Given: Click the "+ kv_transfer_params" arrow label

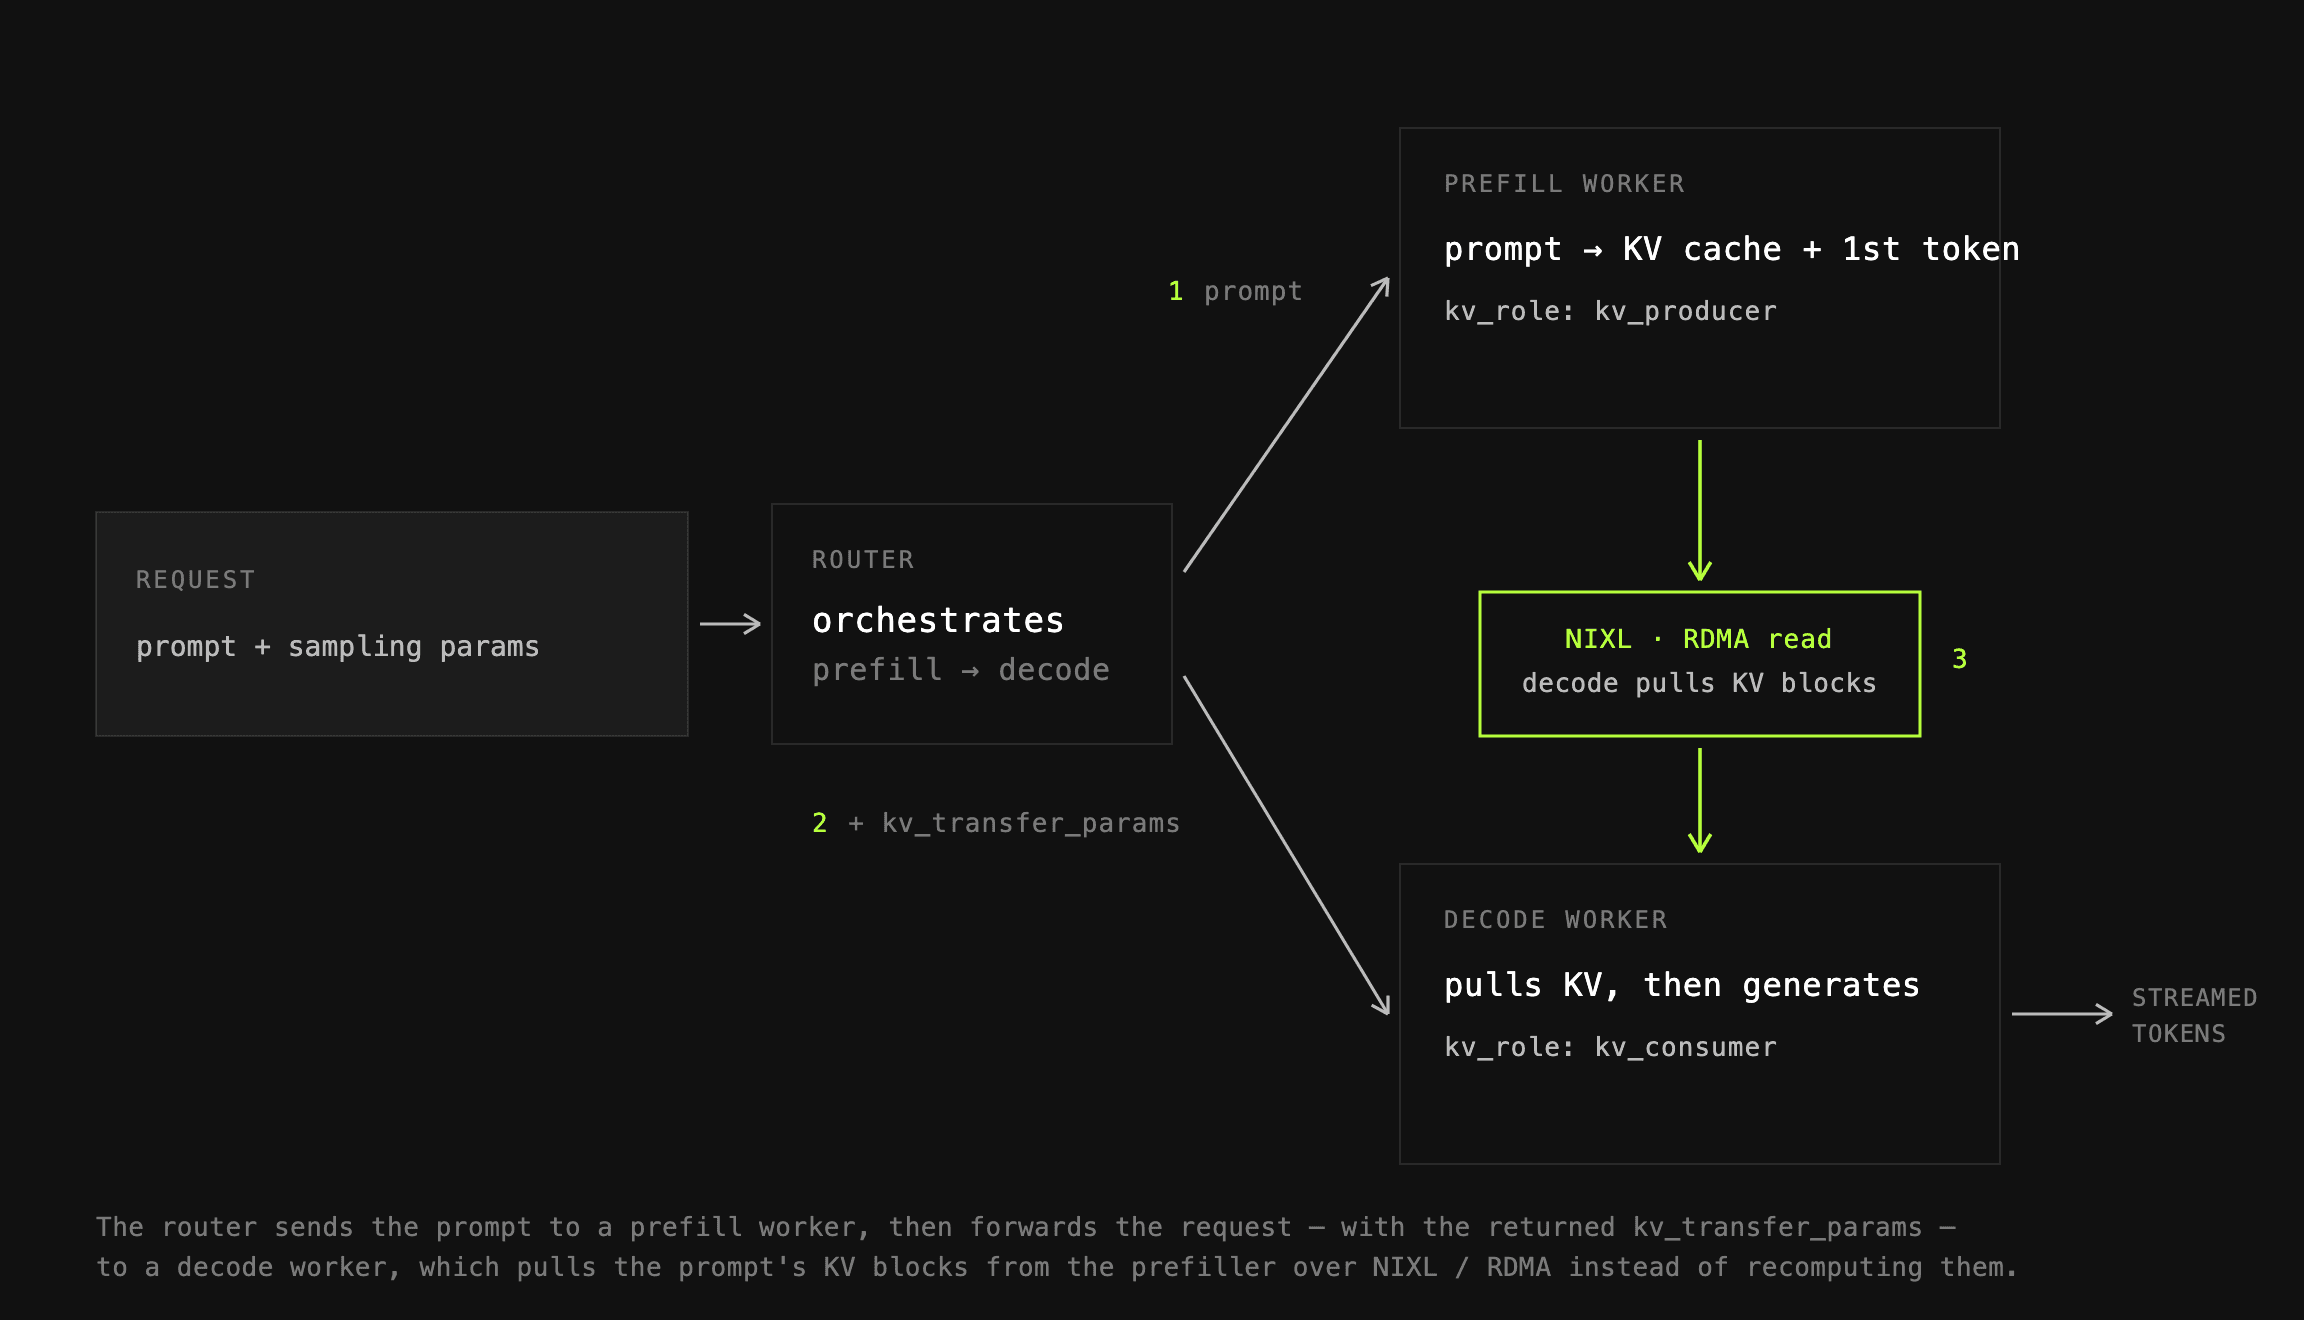Looking at the screenshot, I should (1014, 823).
